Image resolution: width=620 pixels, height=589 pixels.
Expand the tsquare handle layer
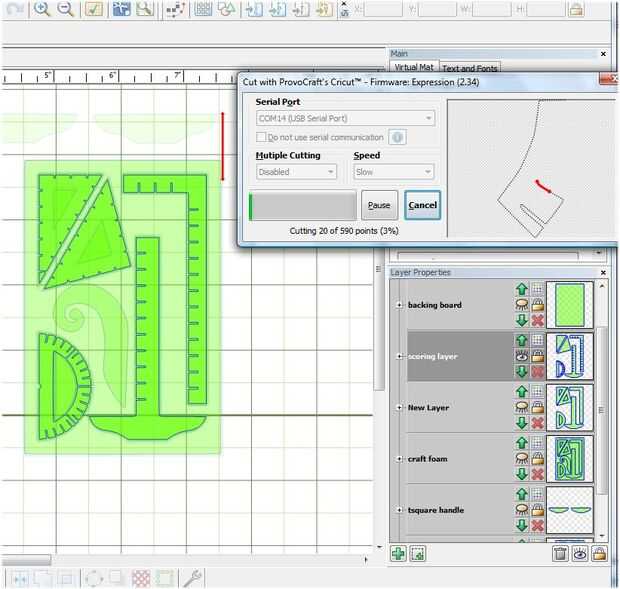tap(399, 510)
